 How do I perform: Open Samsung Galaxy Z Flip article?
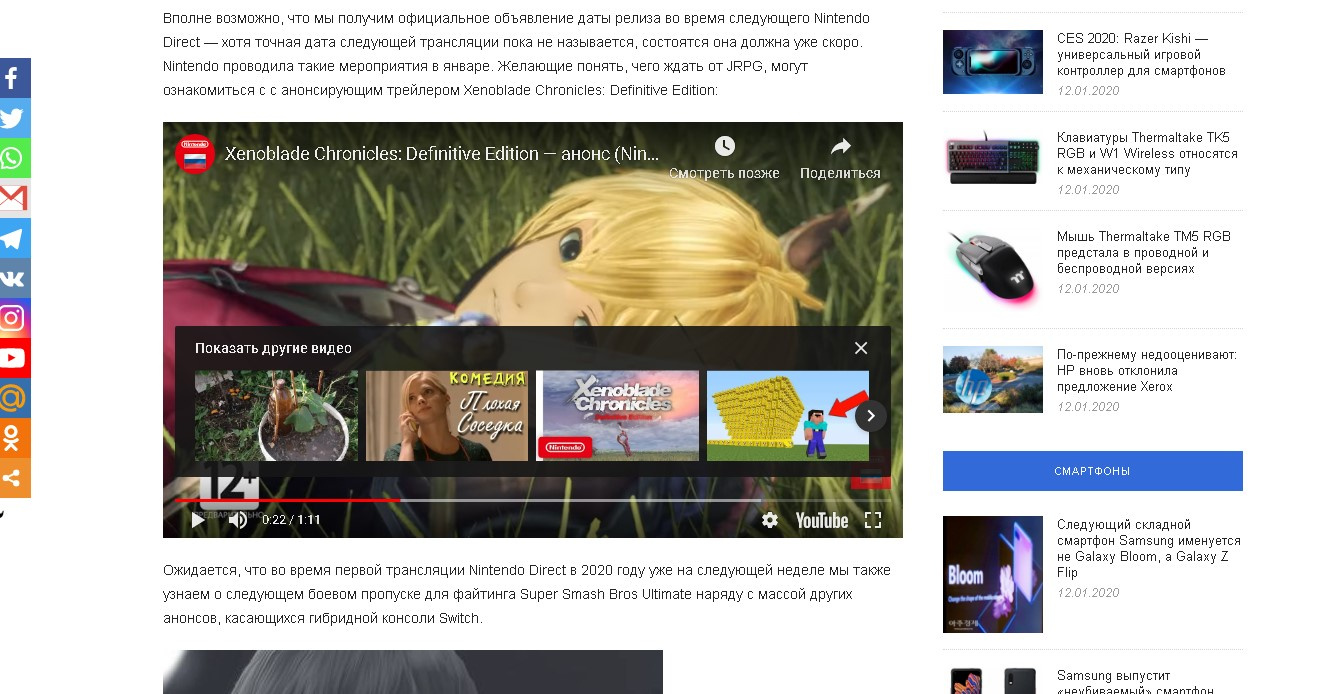(1149, 549)
